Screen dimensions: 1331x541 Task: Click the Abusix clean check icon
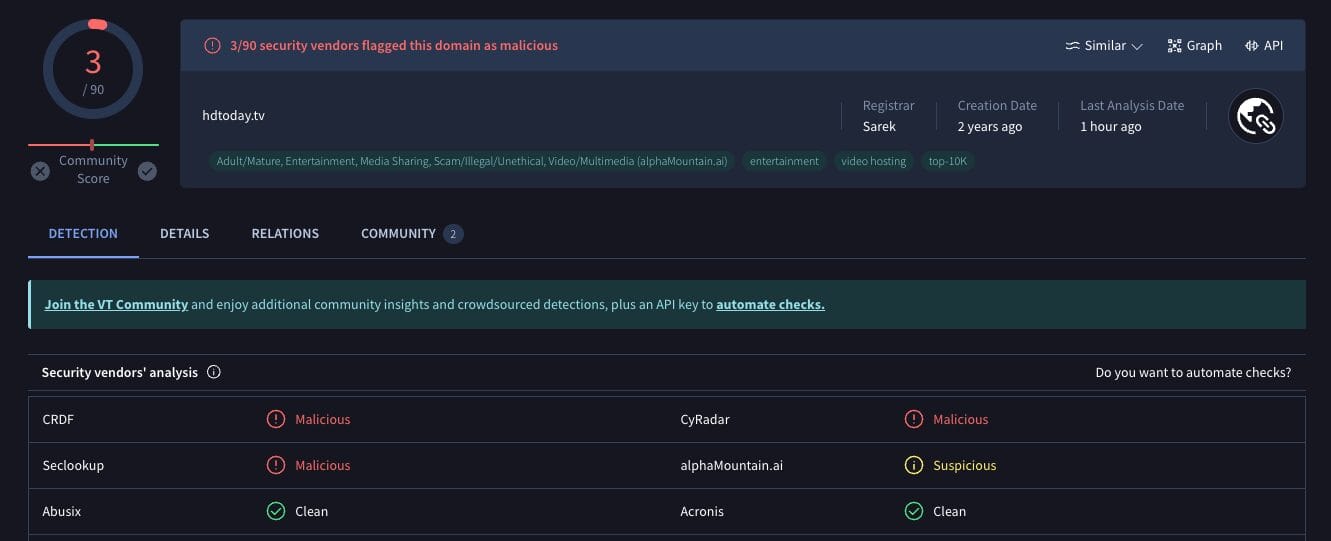276,511
